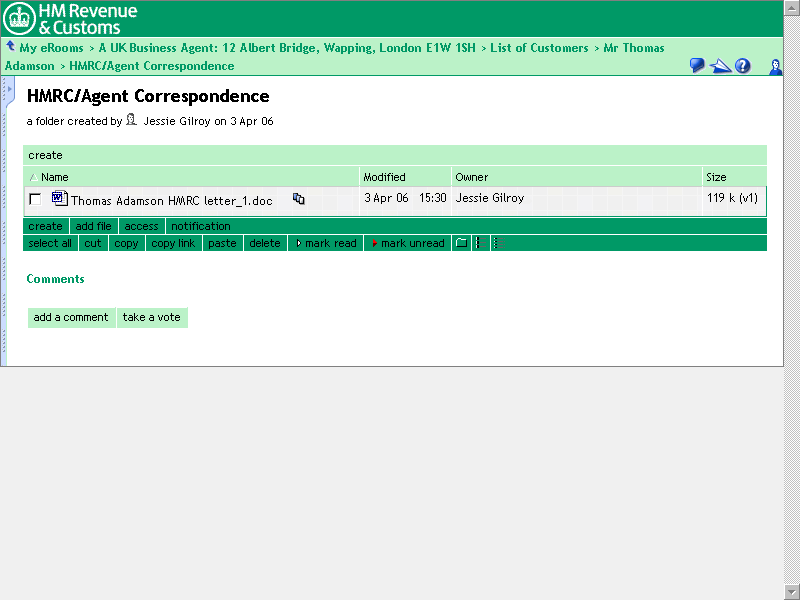The image size is (800, 600).
Task: Click the up arrow beside My eRooms
Action: pyautogui.click(x=10, y=46)
